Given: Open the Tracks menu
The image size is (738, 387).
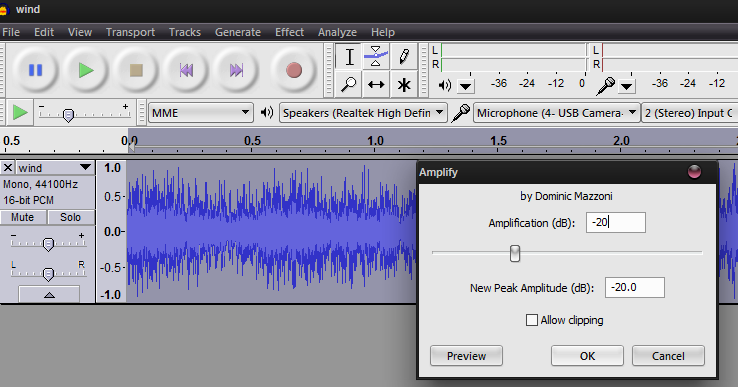Looking at the screenshot, I should 185,32.
